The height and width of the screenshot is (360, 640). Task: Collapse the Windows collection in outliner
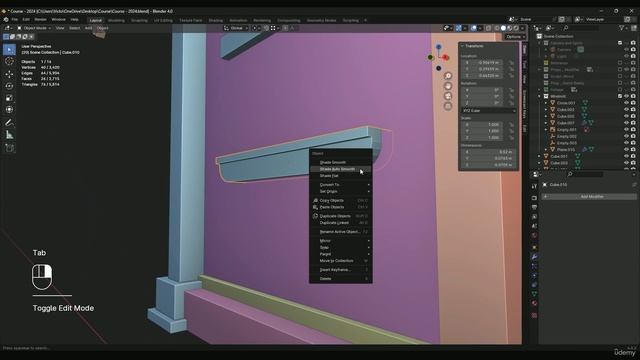540,96
